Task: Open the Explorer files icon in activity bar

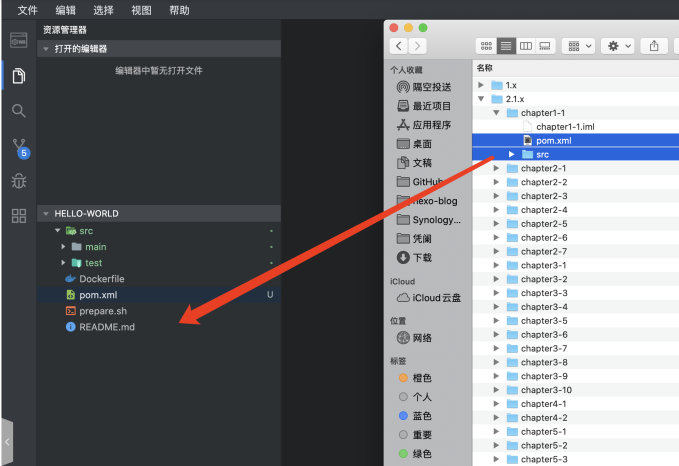Action: click(x=19, y=76)
